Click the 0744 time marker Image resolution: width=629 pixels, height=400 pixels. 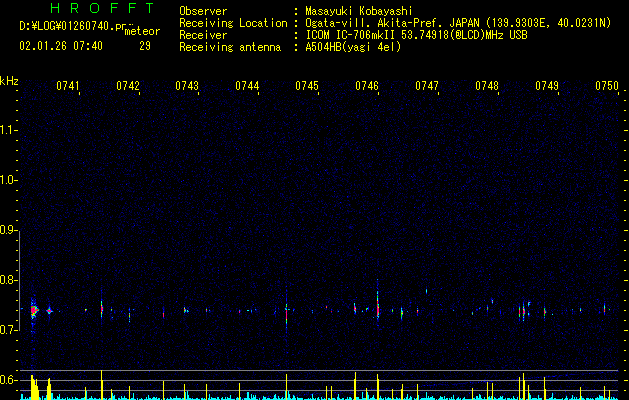(x=247, y=86)
